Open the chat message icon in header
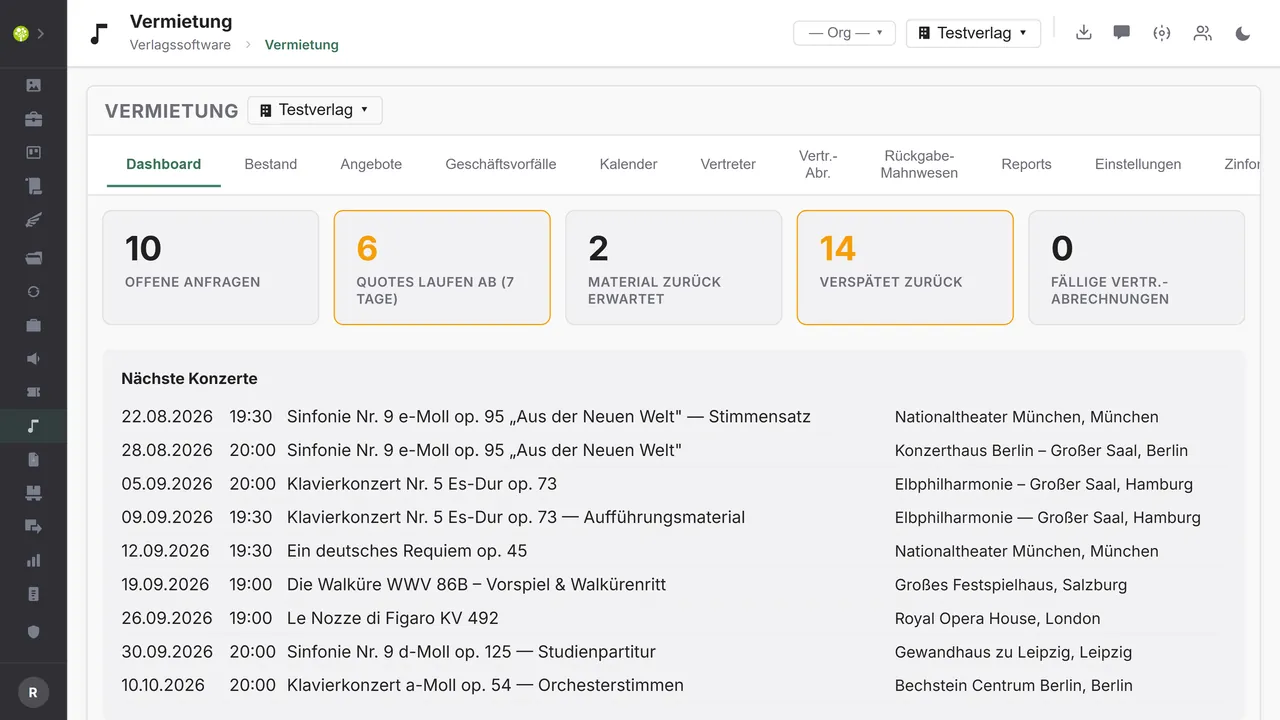The width and height of the screenshot is (1280, 720). tap(1122, 33)
